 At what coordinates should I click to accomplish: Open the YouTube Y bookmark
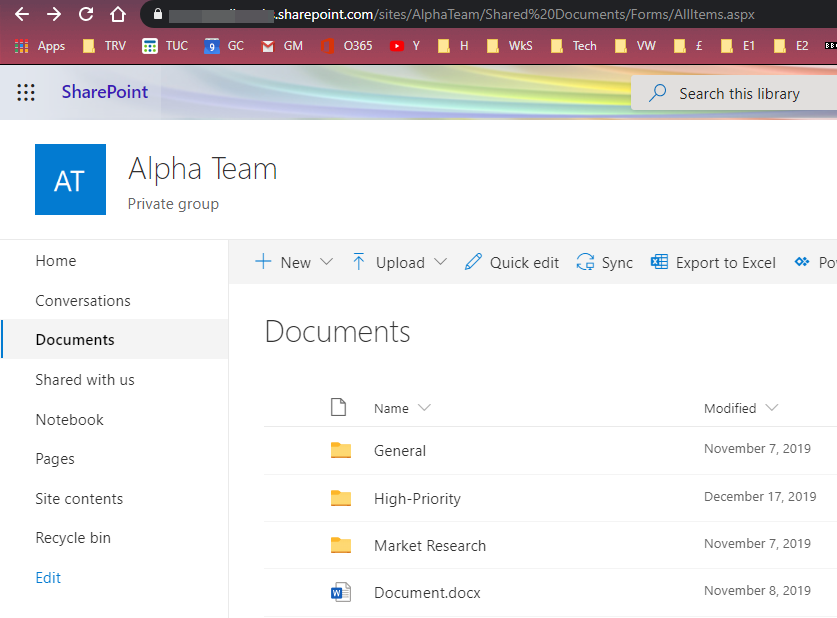405,46
